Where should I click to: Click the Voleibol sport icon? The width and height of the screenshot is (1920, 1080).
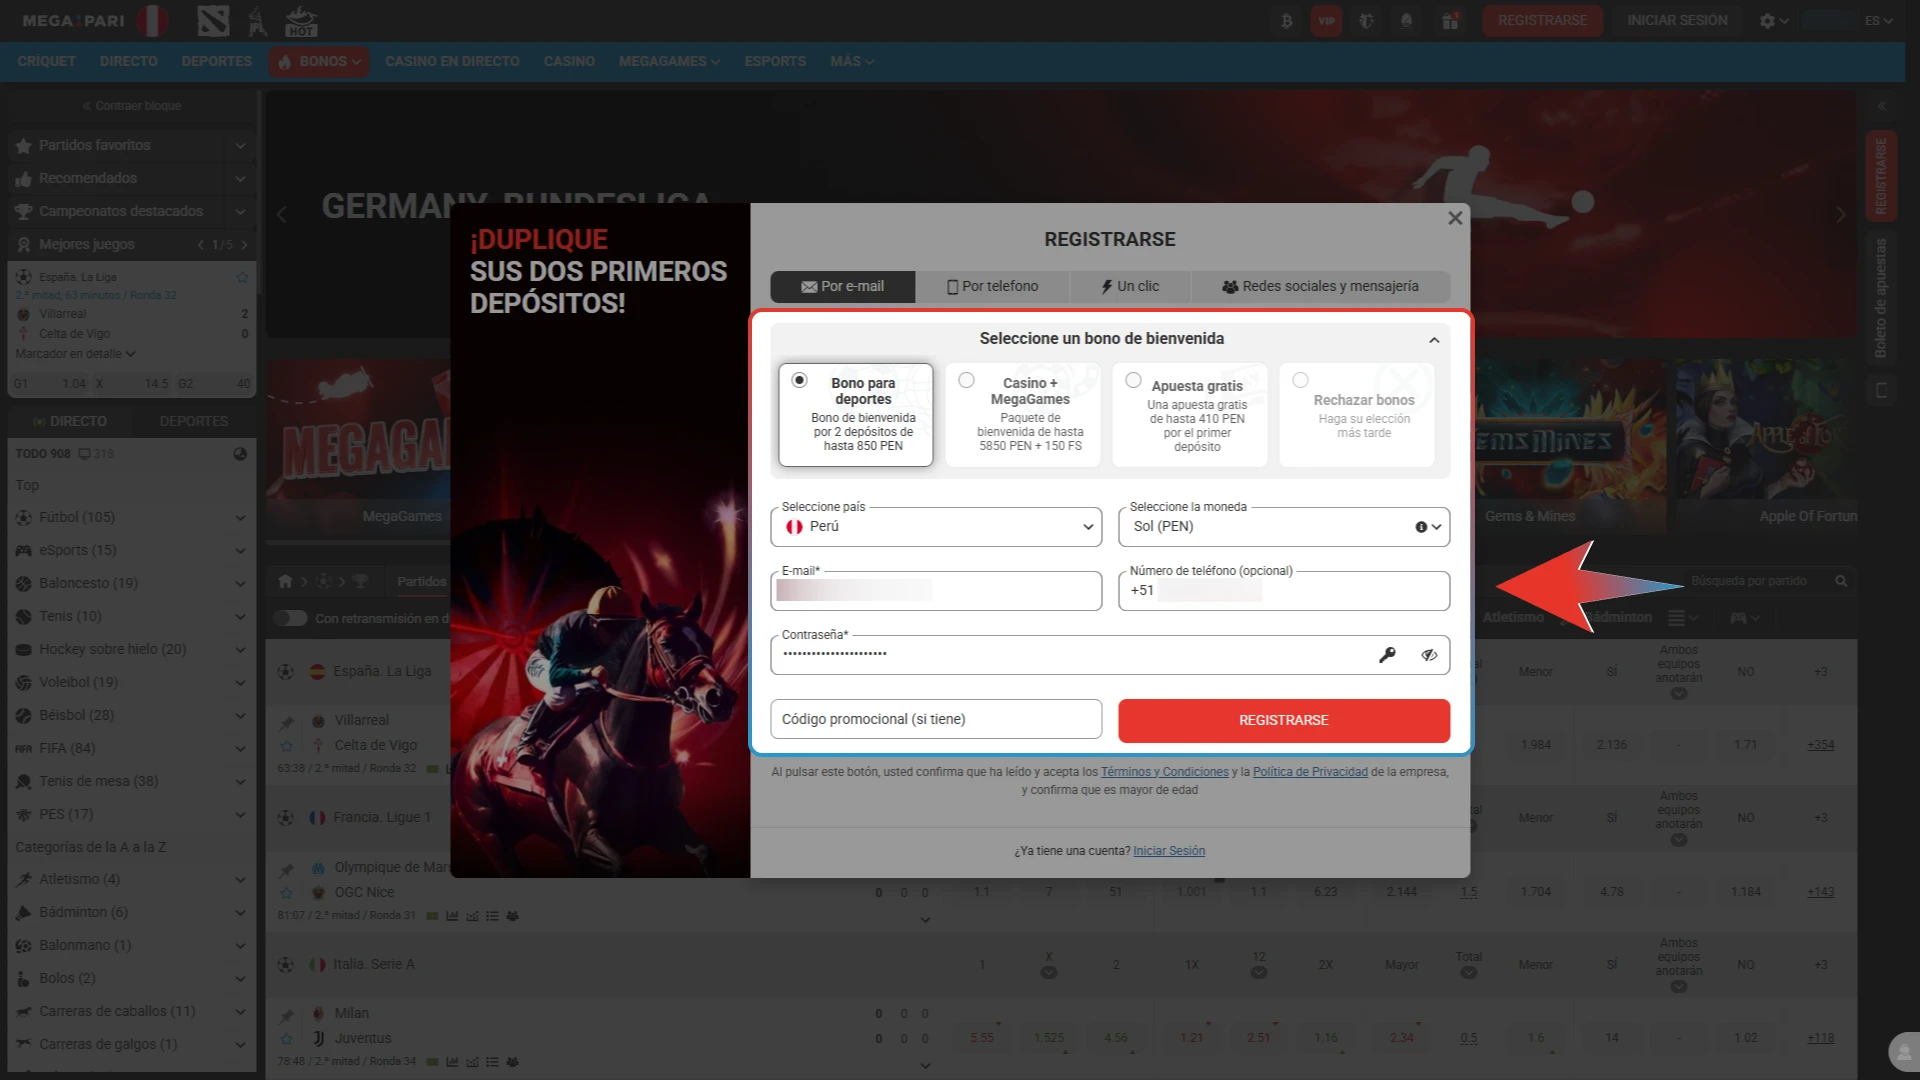pos(24,683)
